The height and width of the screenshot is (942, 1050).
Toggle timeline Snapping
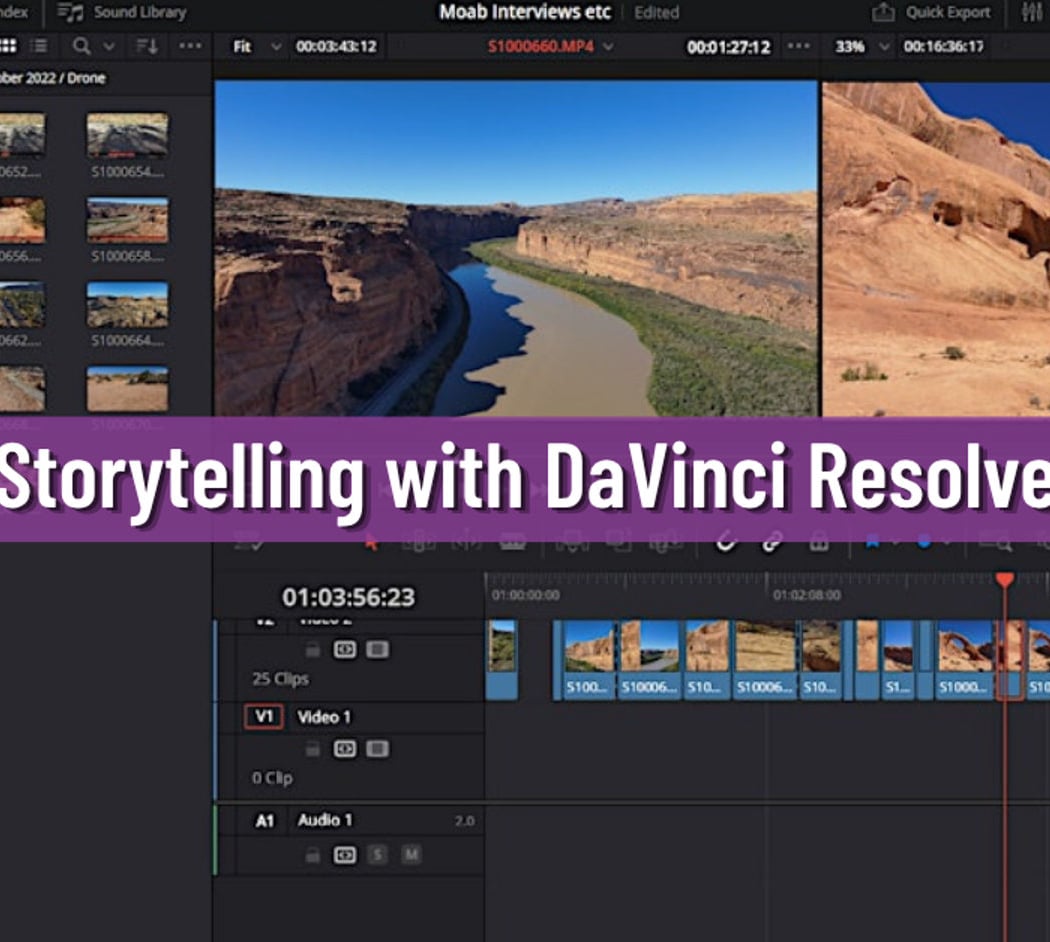coord(726,541)
